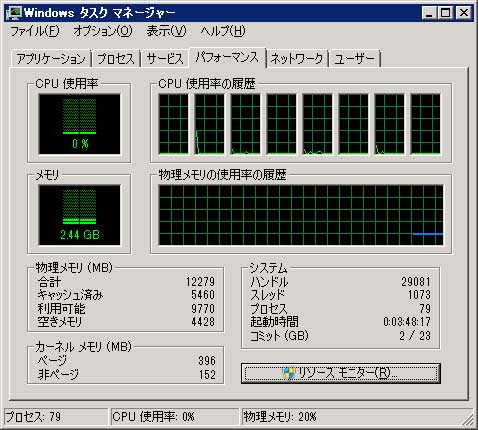Switch to the プロセス tab

(x=116, y=59)
